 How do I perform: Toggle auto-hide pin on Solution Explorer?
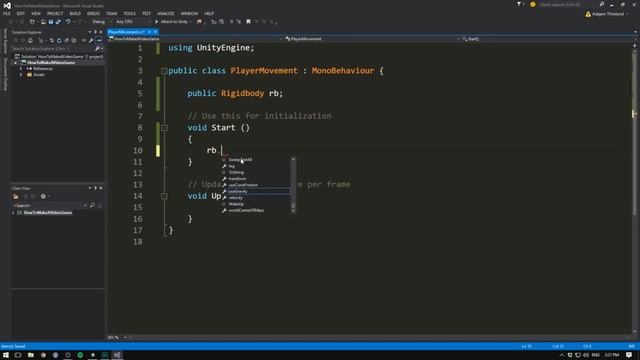pyautogui.click(x=96, y=32)
